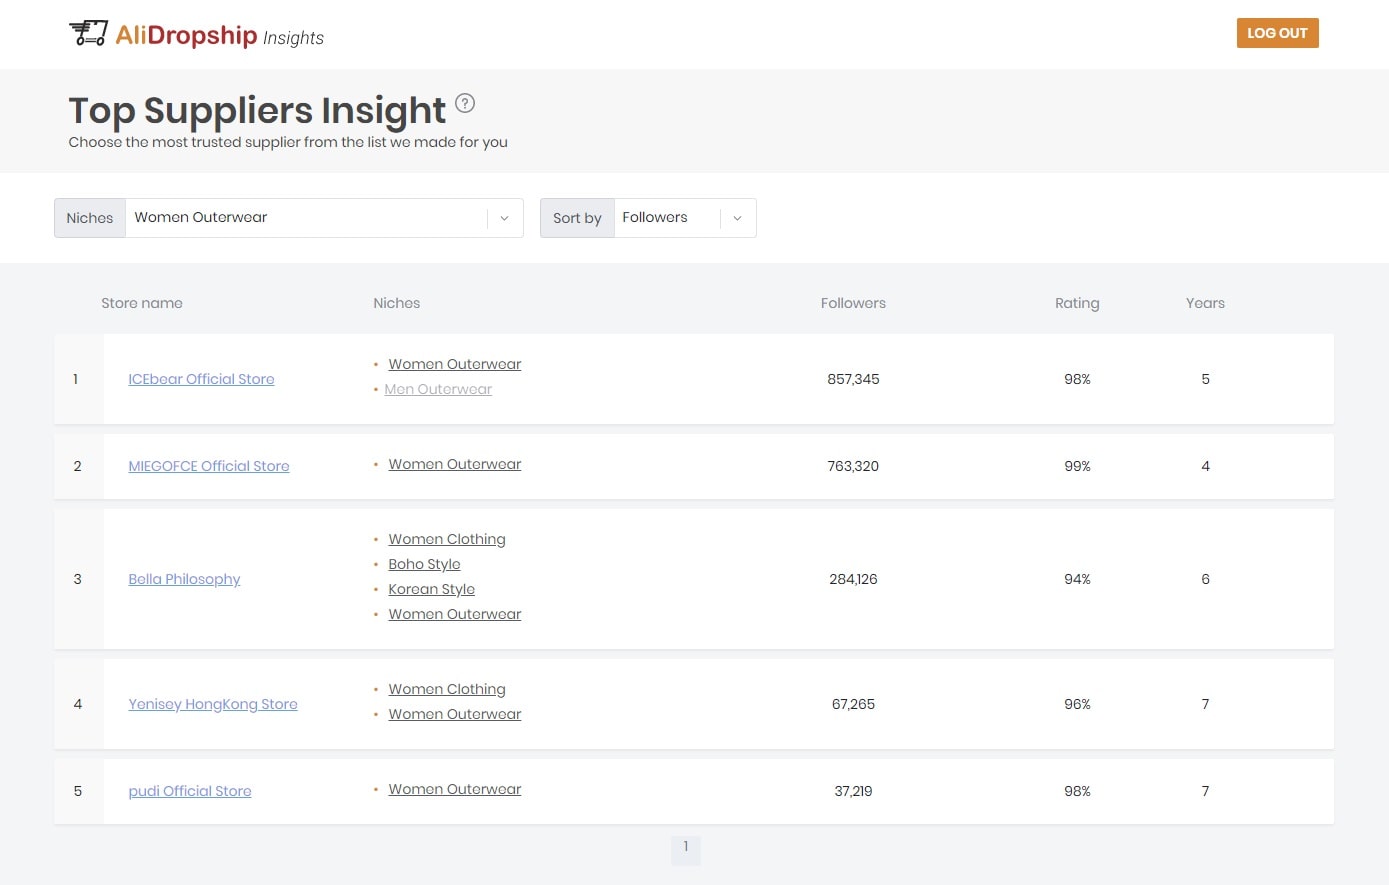Click the AliDropship cart logo icon
This screenshot has width=1389, height=885.
[88, 33]
